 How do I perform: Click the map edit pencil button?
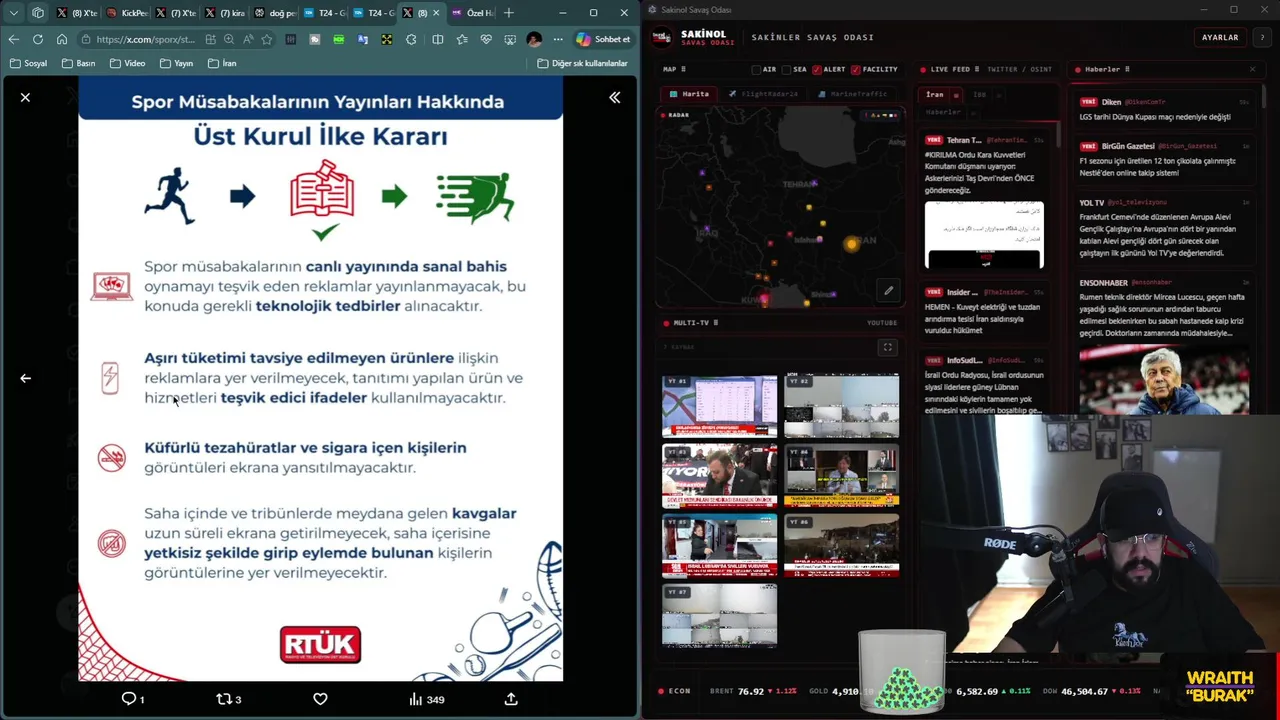point(888,291)
